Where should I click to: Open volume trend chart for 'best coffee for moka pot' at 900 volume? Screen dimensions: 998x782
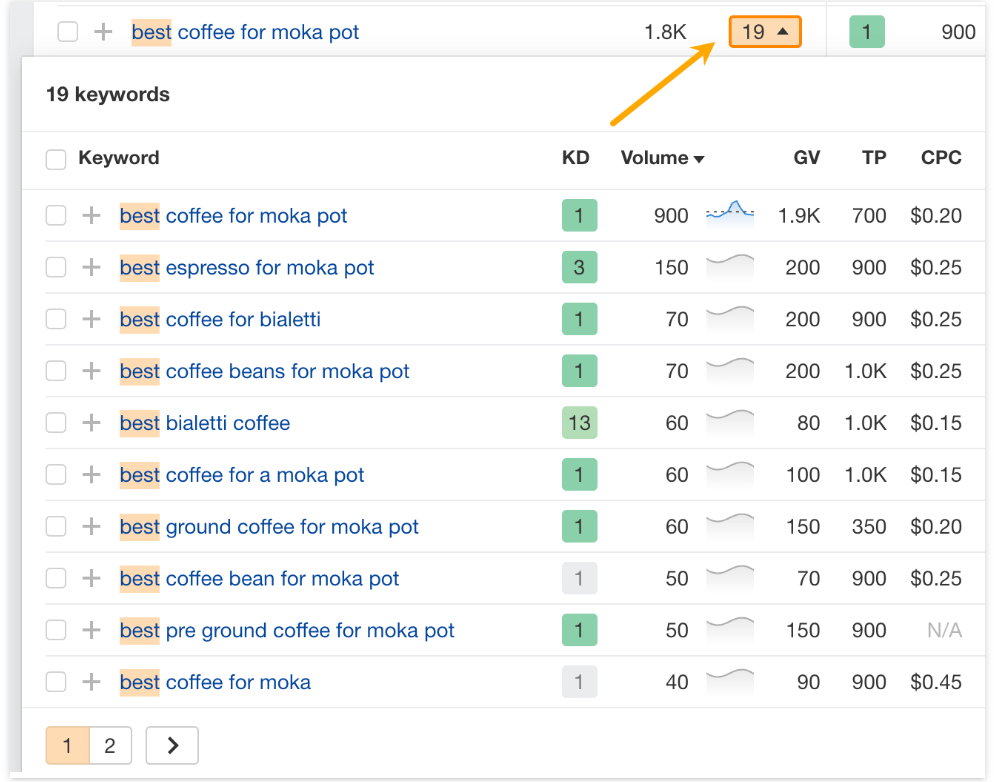pos(730,212)
